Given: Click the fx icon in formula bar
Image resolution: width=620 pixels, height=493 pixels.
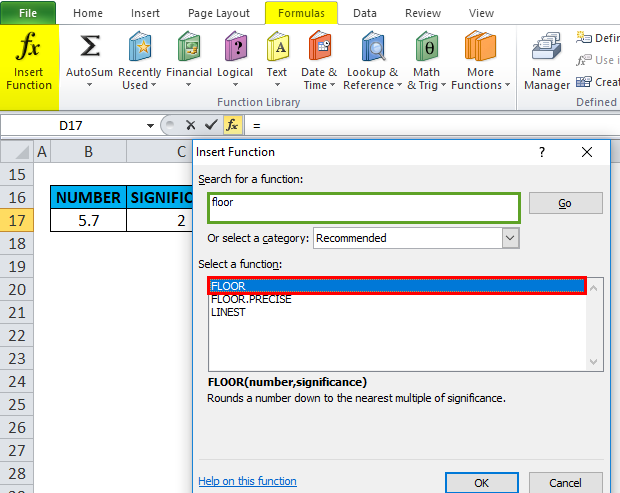Looking at the screenshot, I should coord(232,125).
